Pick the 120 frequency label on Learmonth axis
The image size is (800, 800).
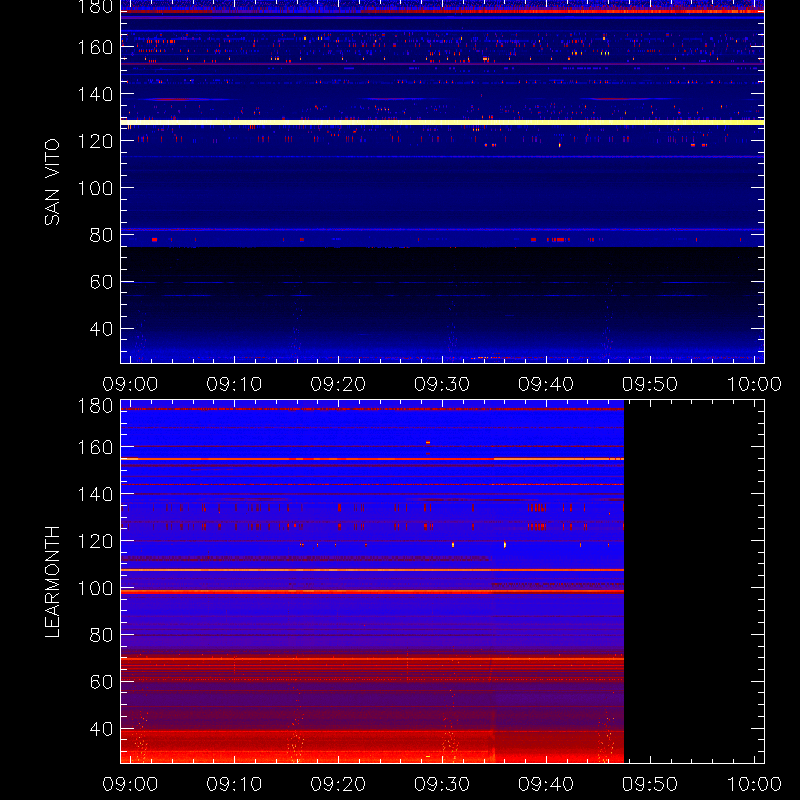click(95, 541)
